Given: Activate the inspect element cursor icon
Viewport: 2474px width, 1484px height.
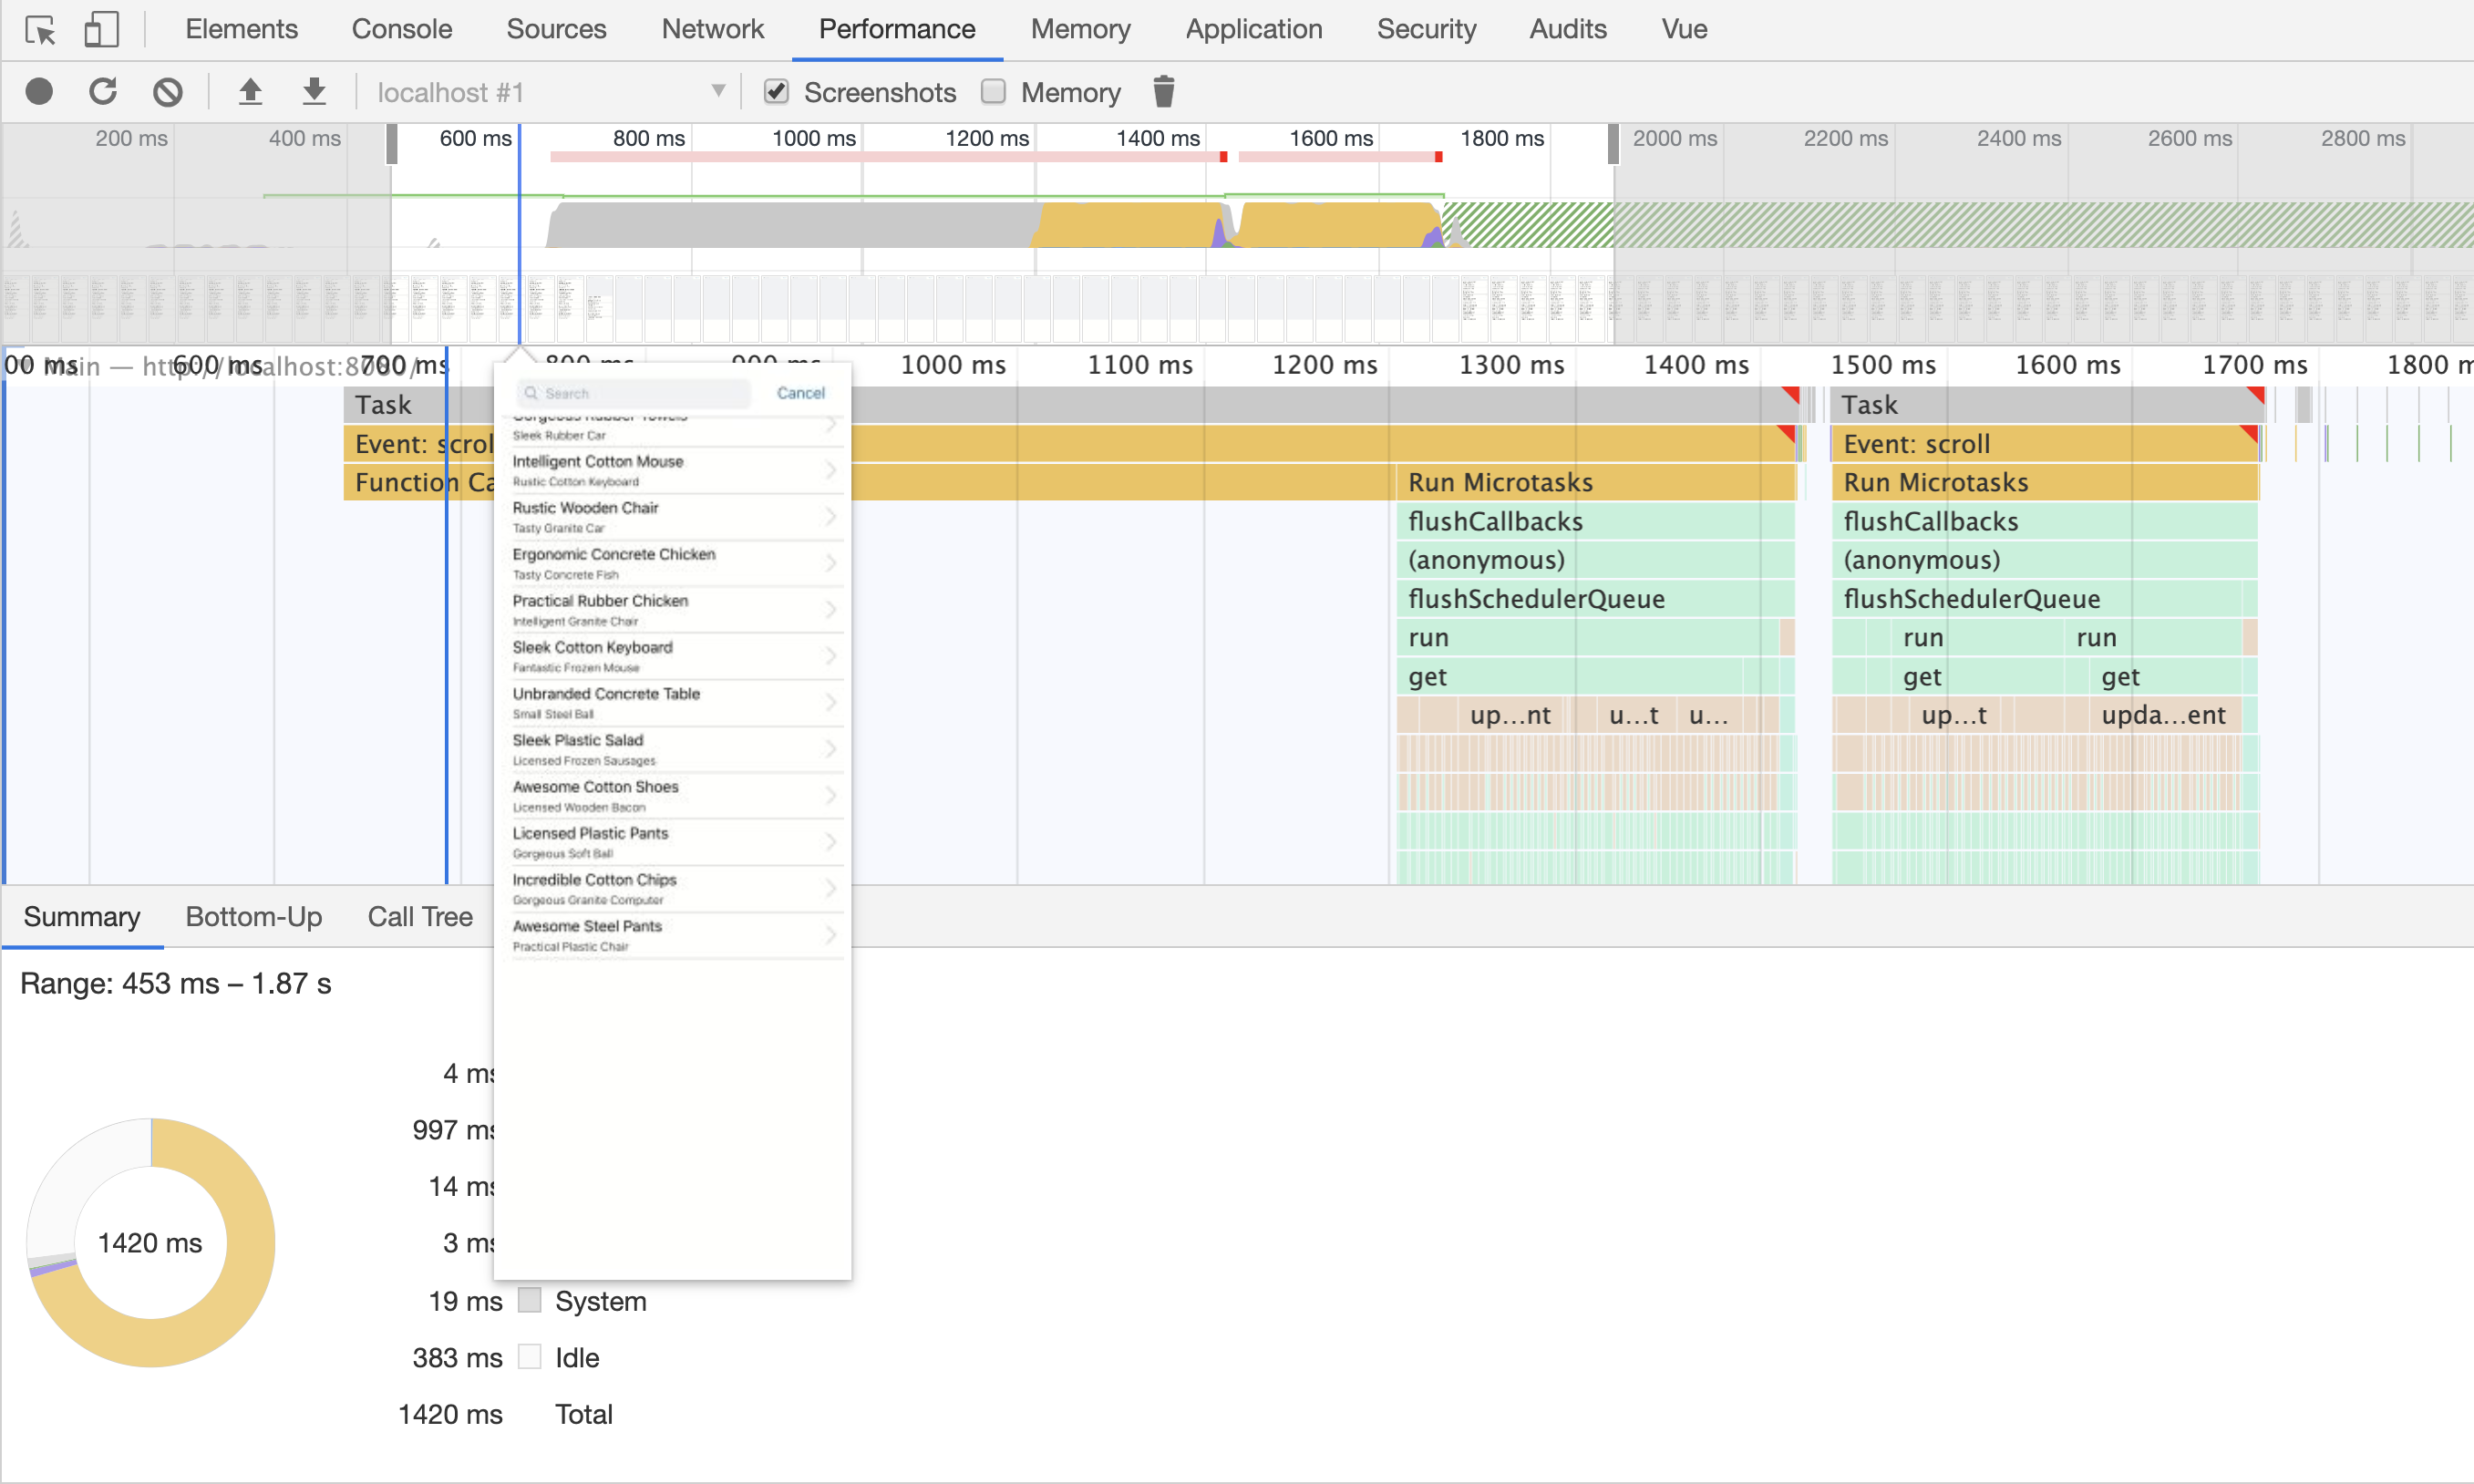Looking at the screenshot, I should 40,29.
